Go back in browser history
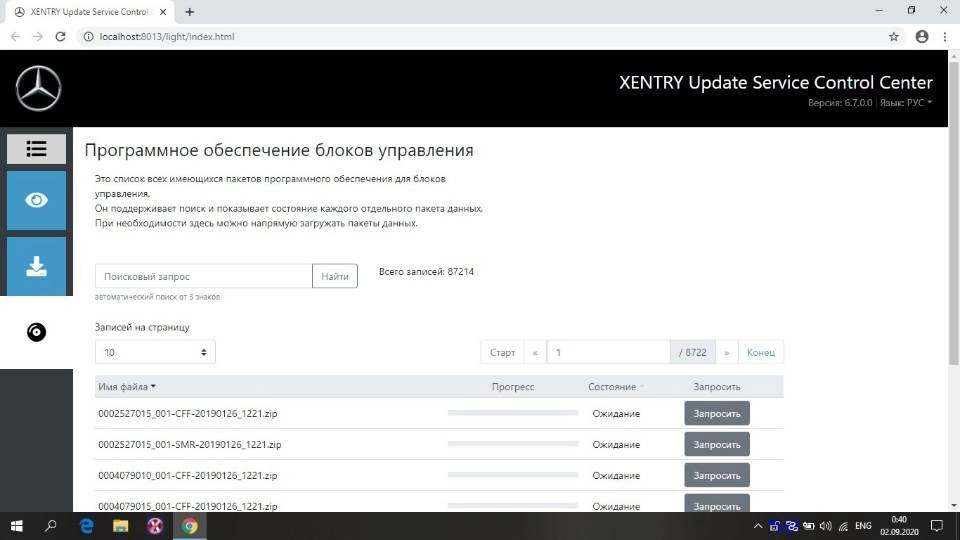960x540 pixels. pyautogui.click(x=15, y=37)
